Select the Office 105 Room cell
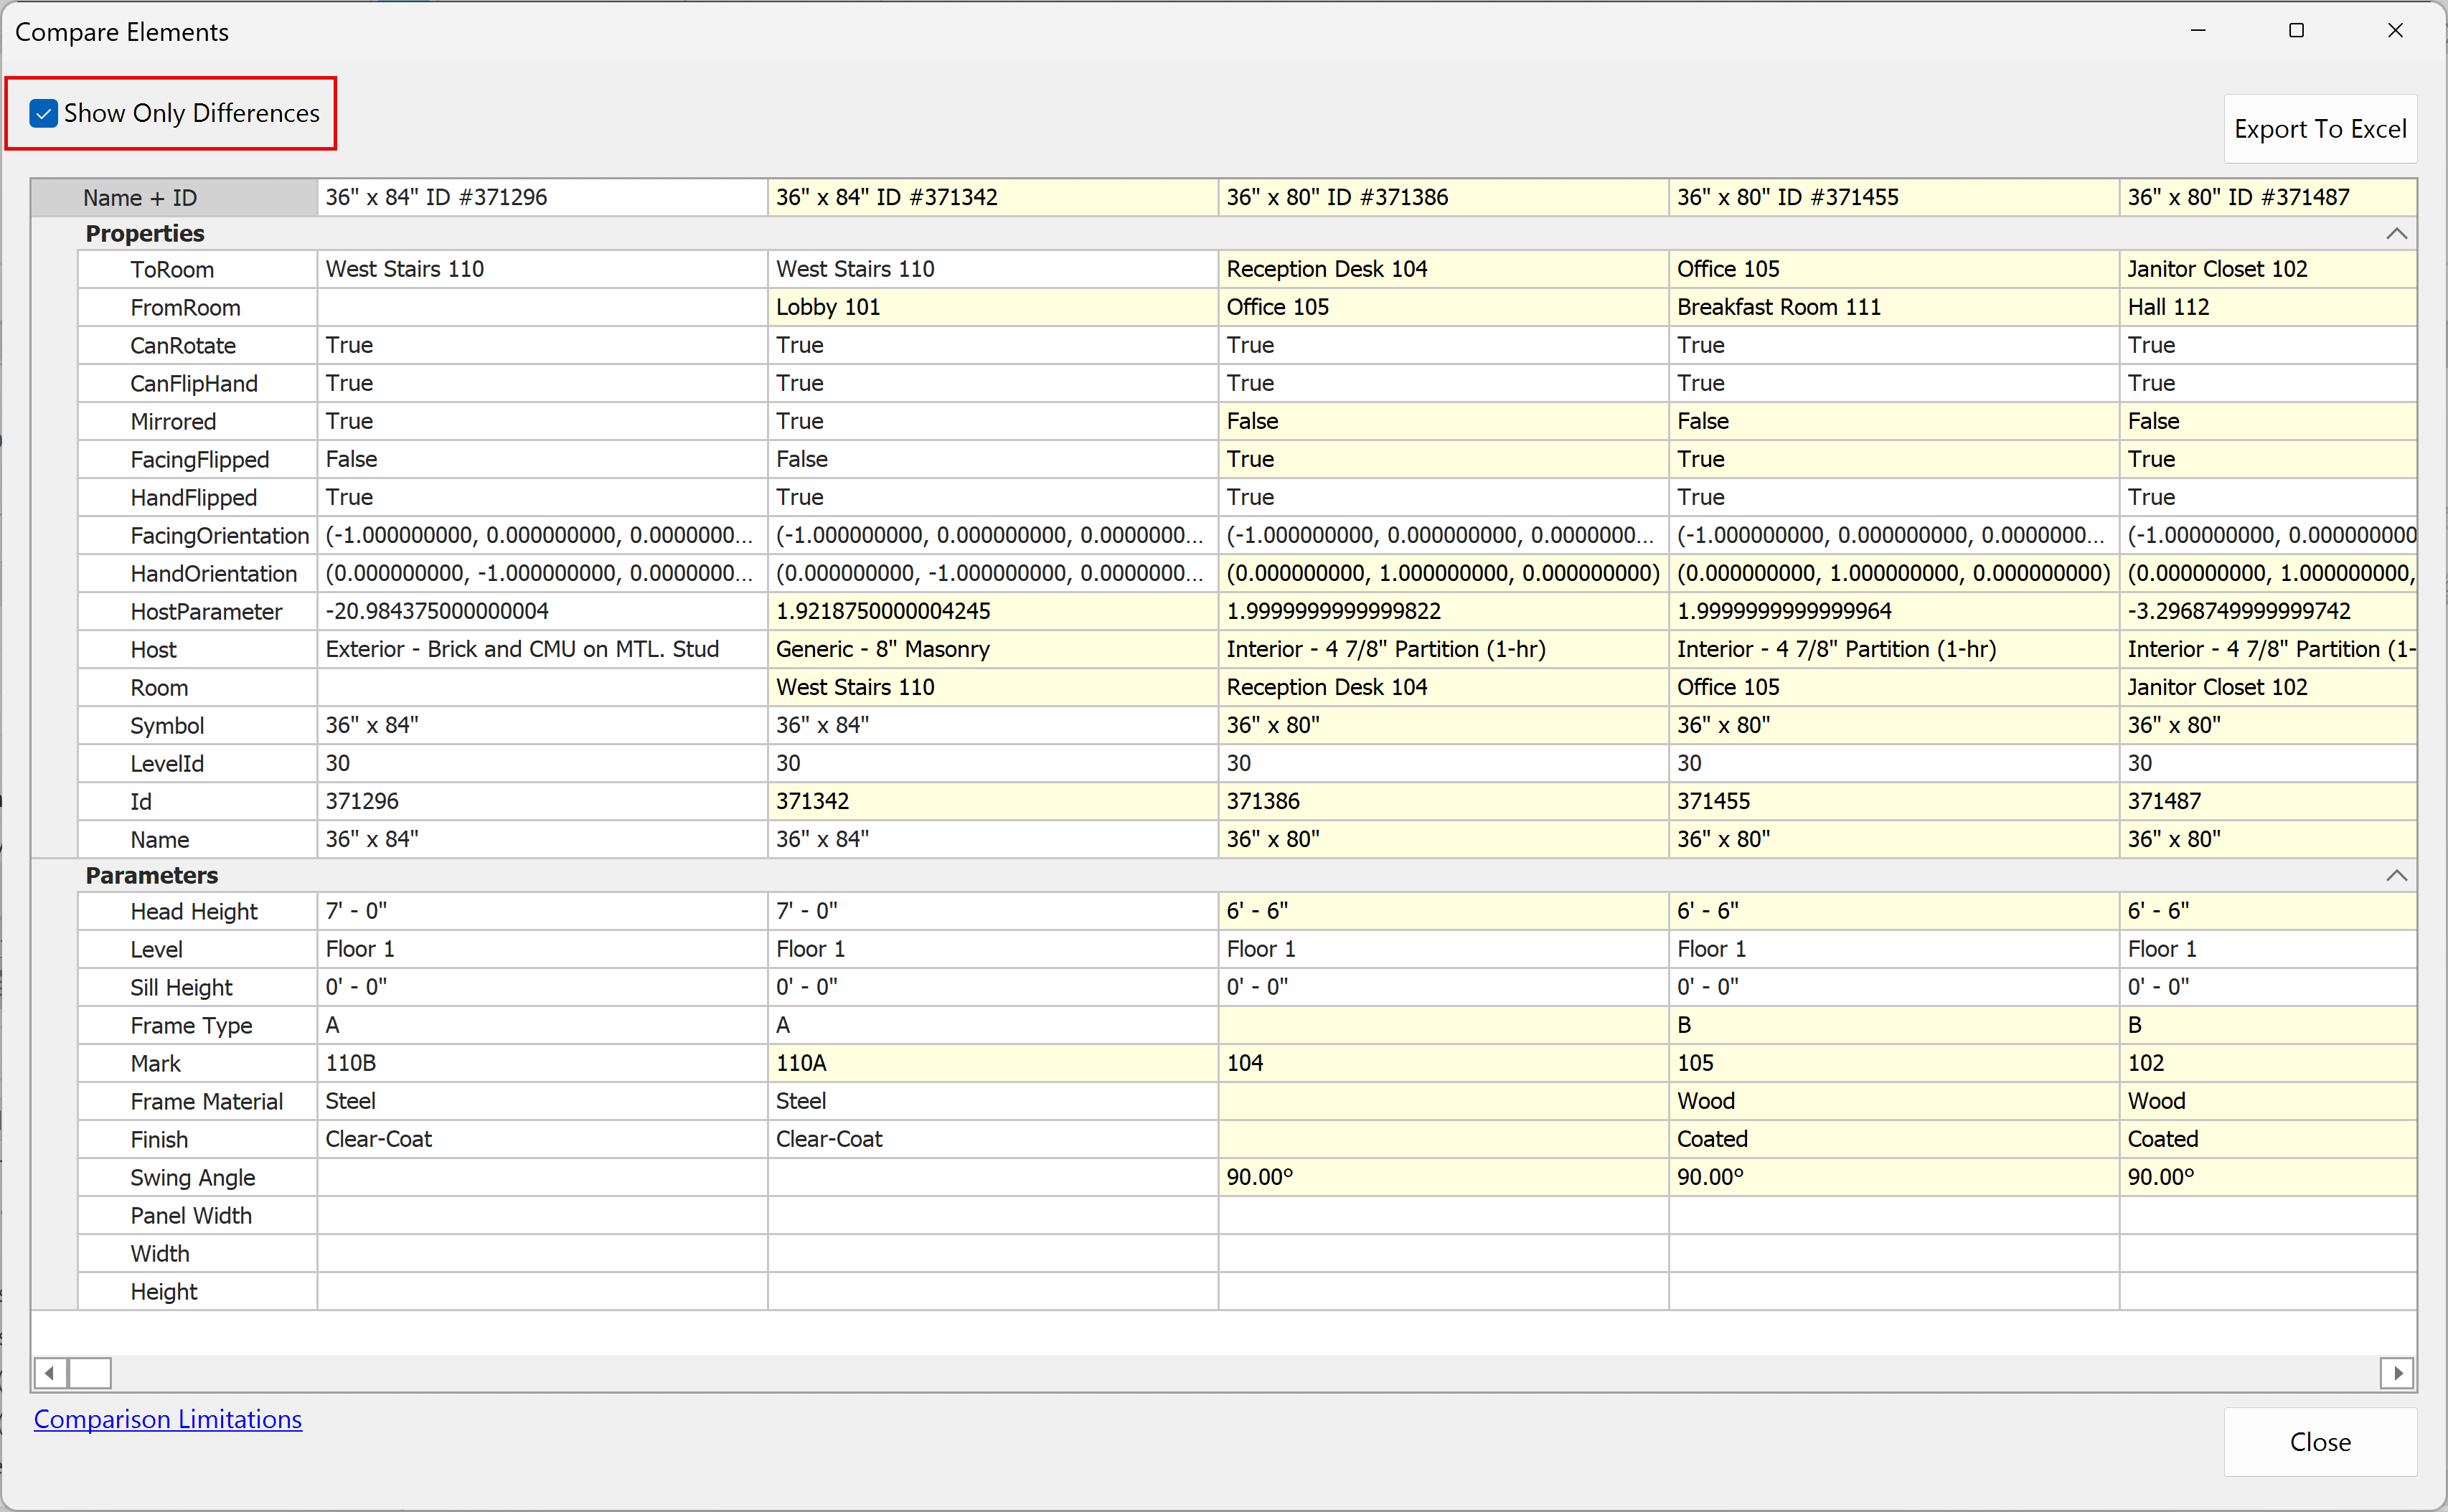This screenshot has height=1512, width=2448. pyautogui.click(x=1894, y=688)
